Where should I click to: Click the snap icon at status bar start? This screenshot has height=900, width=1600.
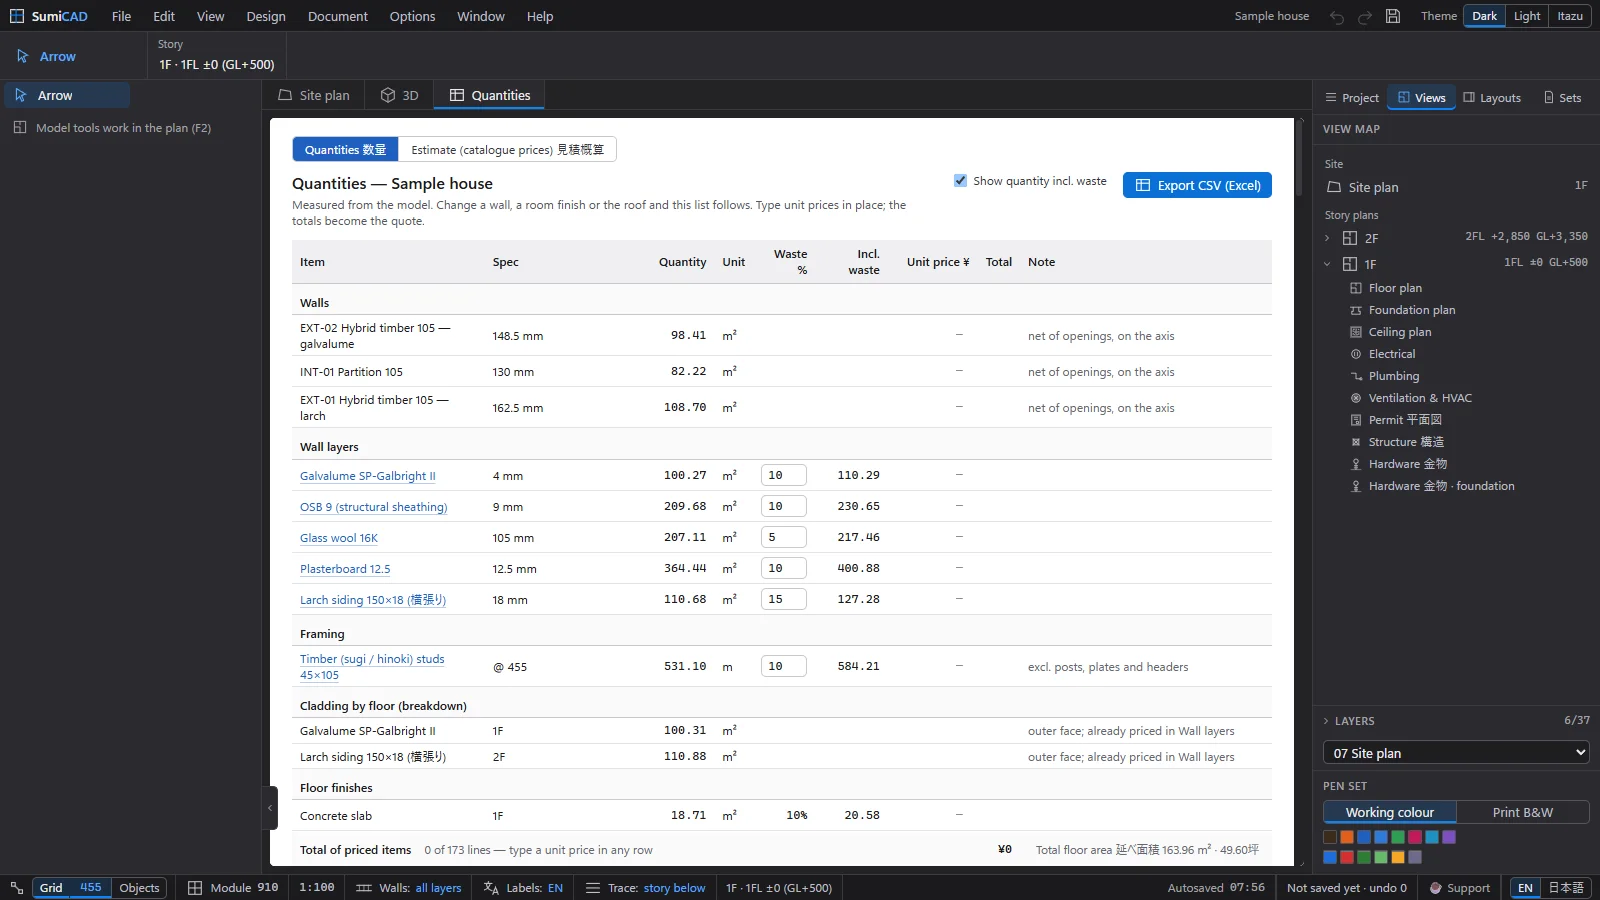17,888
